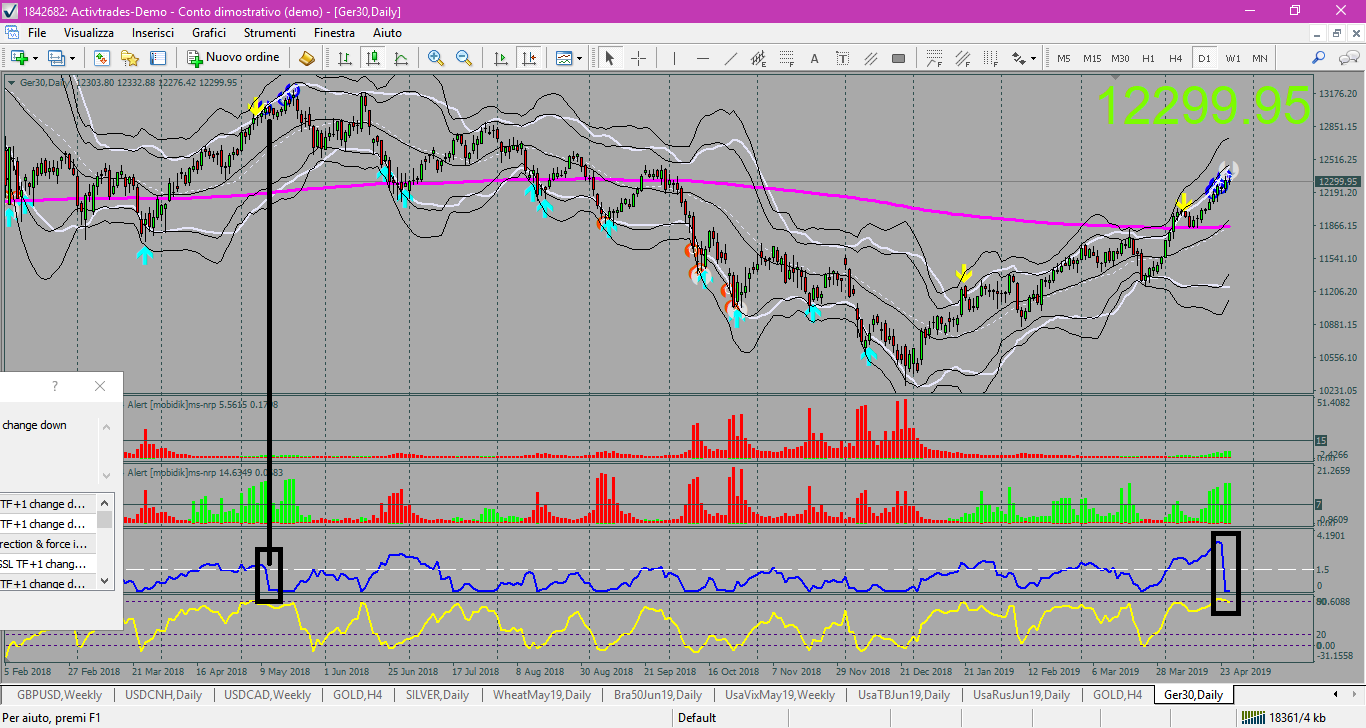1366x728 pixels.
Task: Select the Fibonacci retracement tool
Action: click(x=787, y=58)
